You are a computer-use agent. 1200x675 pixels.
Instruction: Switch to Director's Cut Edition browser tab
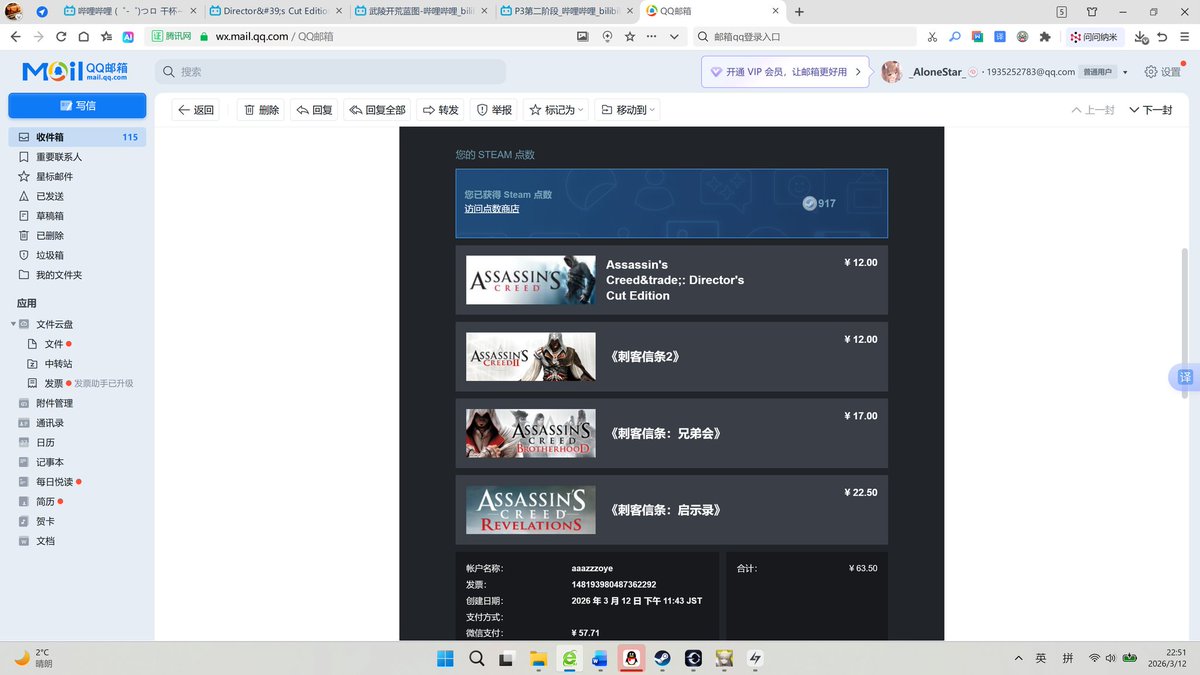[x=277, y=12]
